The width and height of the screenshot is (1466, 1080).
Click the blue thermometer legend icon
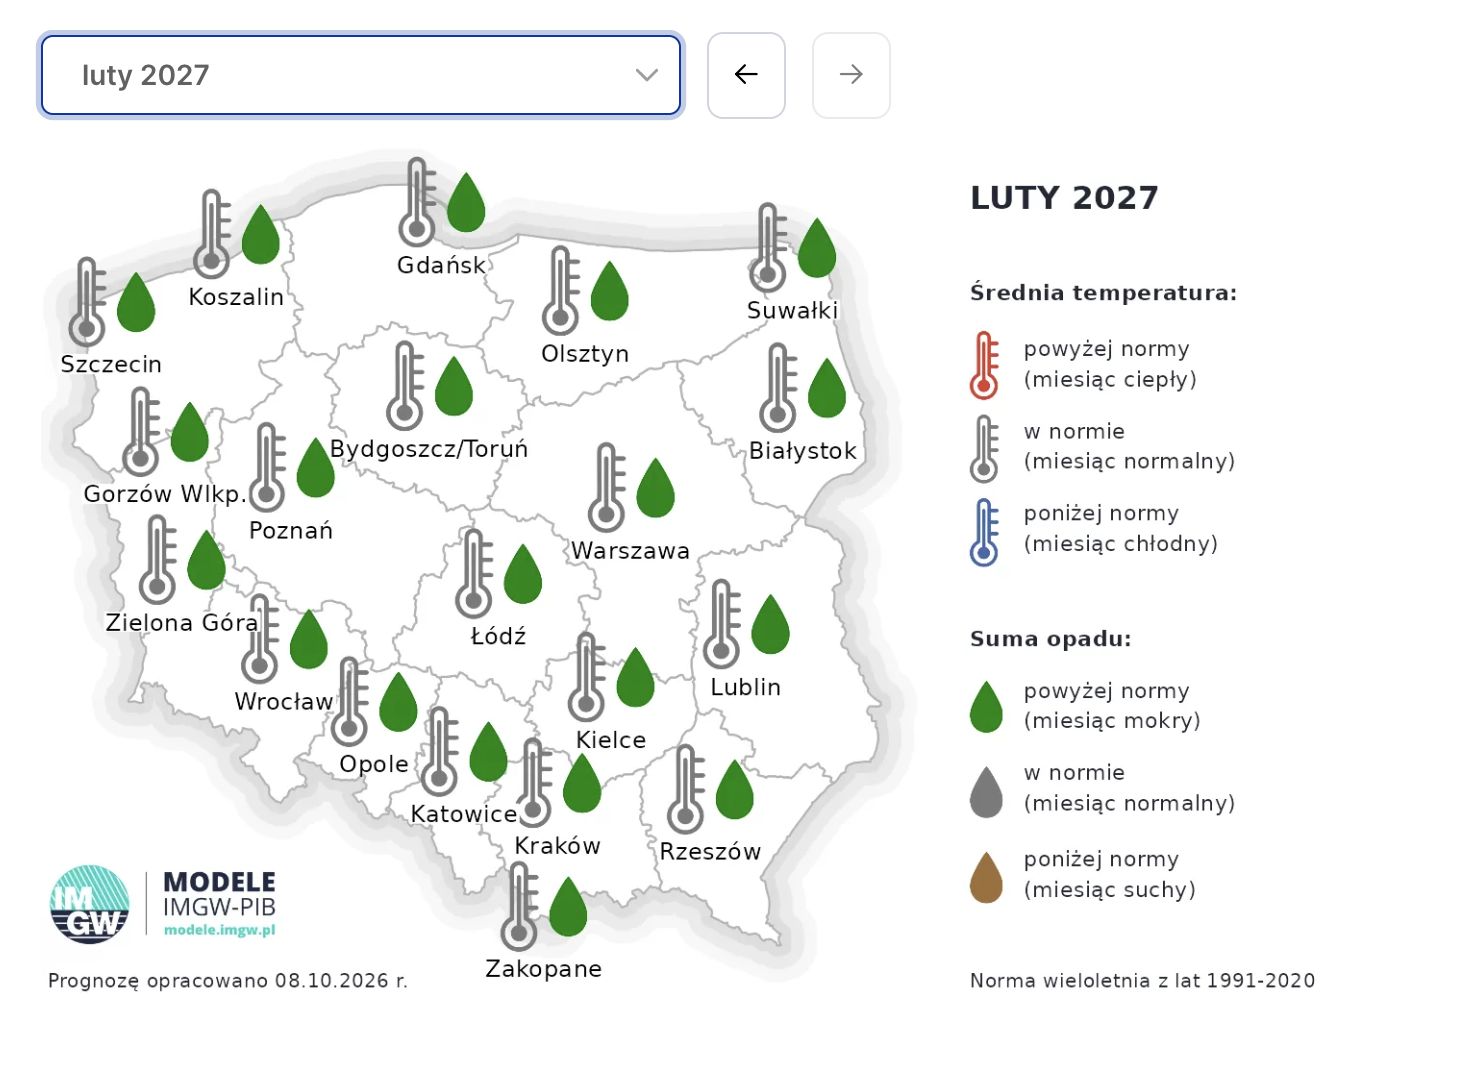985,532
